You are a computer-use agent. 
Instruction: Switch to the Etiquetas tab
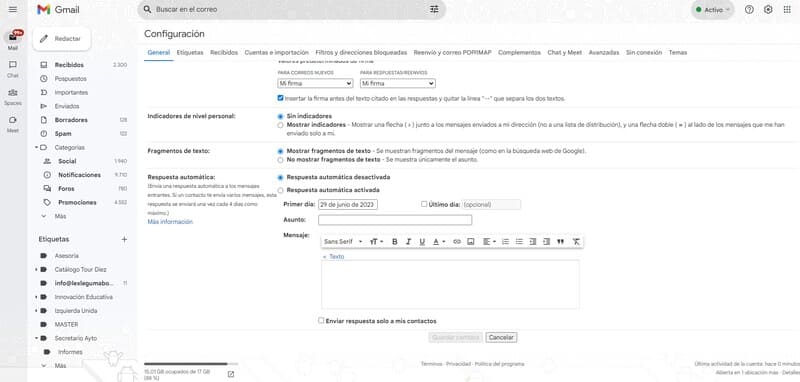pos(190,53)
